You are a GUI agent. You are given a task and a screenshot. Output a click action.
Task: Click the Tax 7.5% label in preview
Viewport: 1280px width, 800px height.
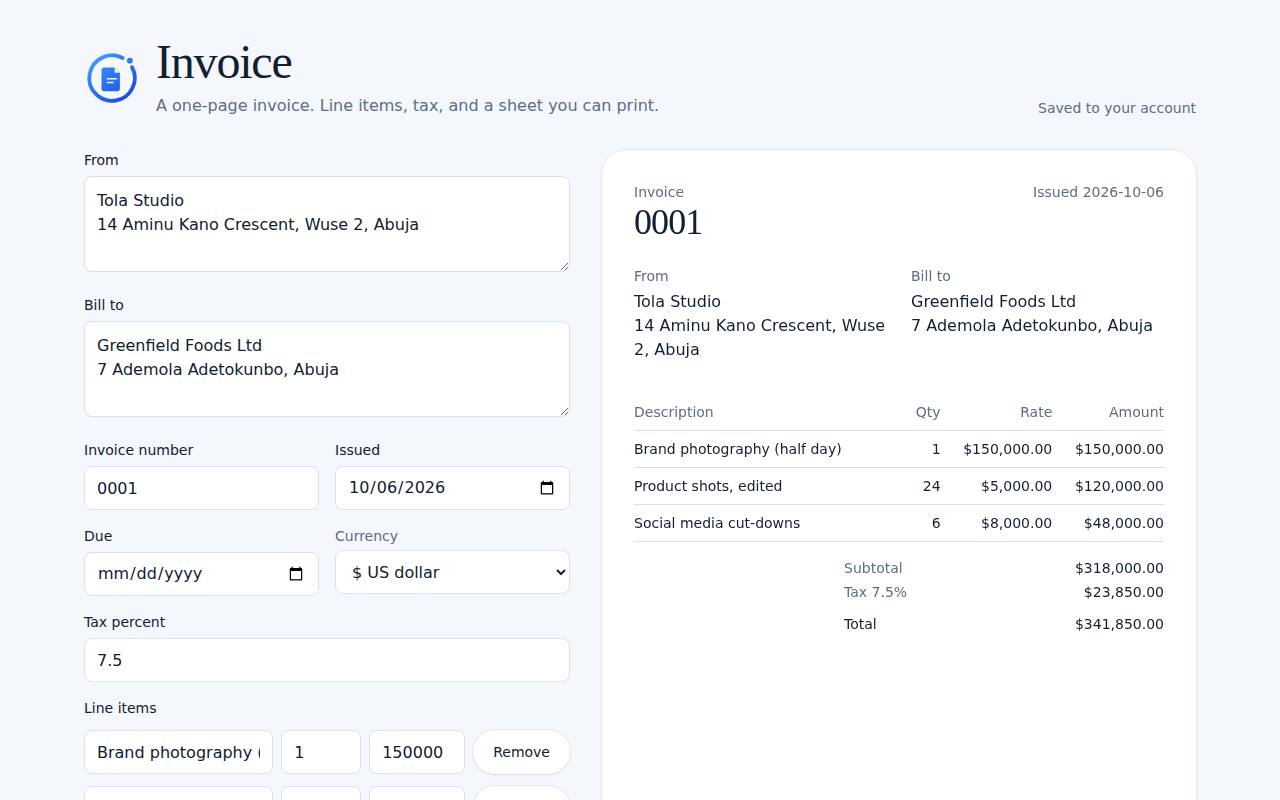[x=875, y=592]
